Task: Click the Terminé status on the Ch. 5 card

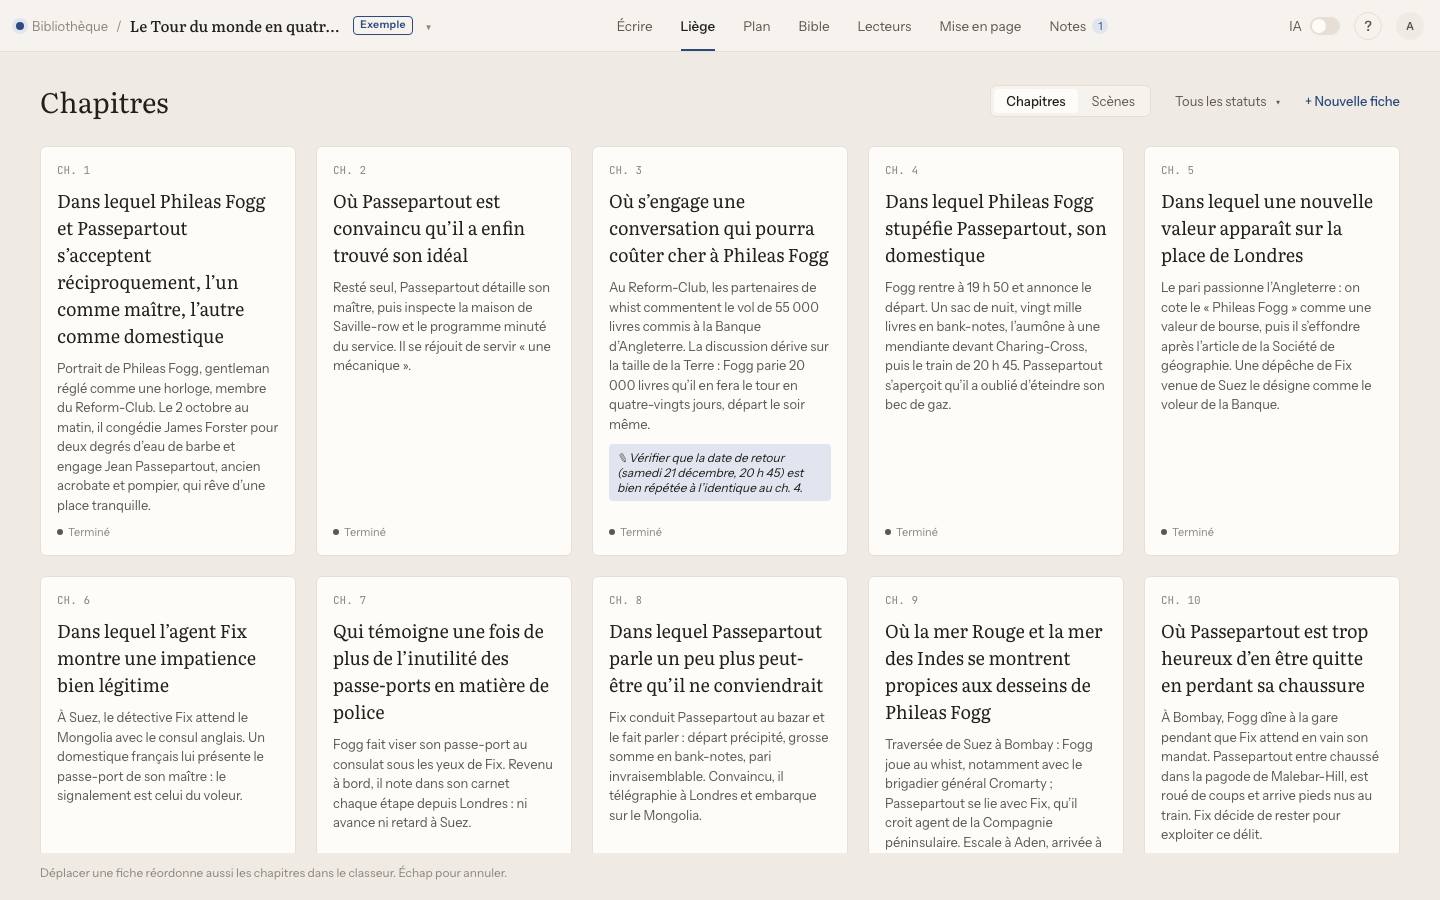Action: [x=1188, y=532]
